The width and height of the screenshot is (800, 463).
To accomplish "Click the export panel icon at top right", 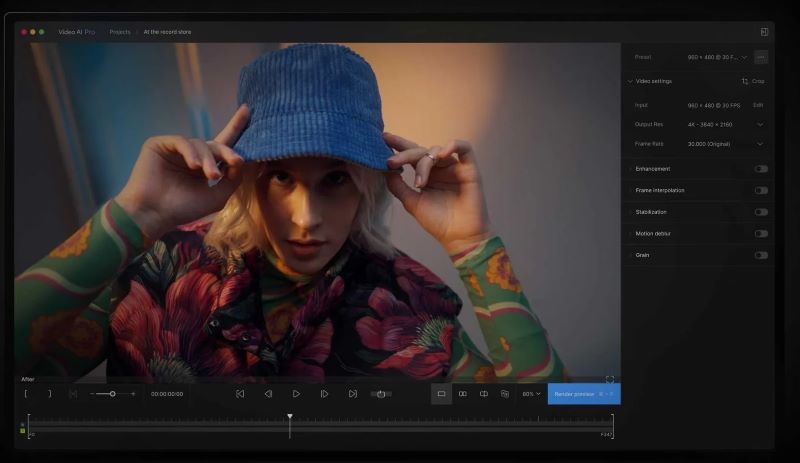I will point(764,32).
